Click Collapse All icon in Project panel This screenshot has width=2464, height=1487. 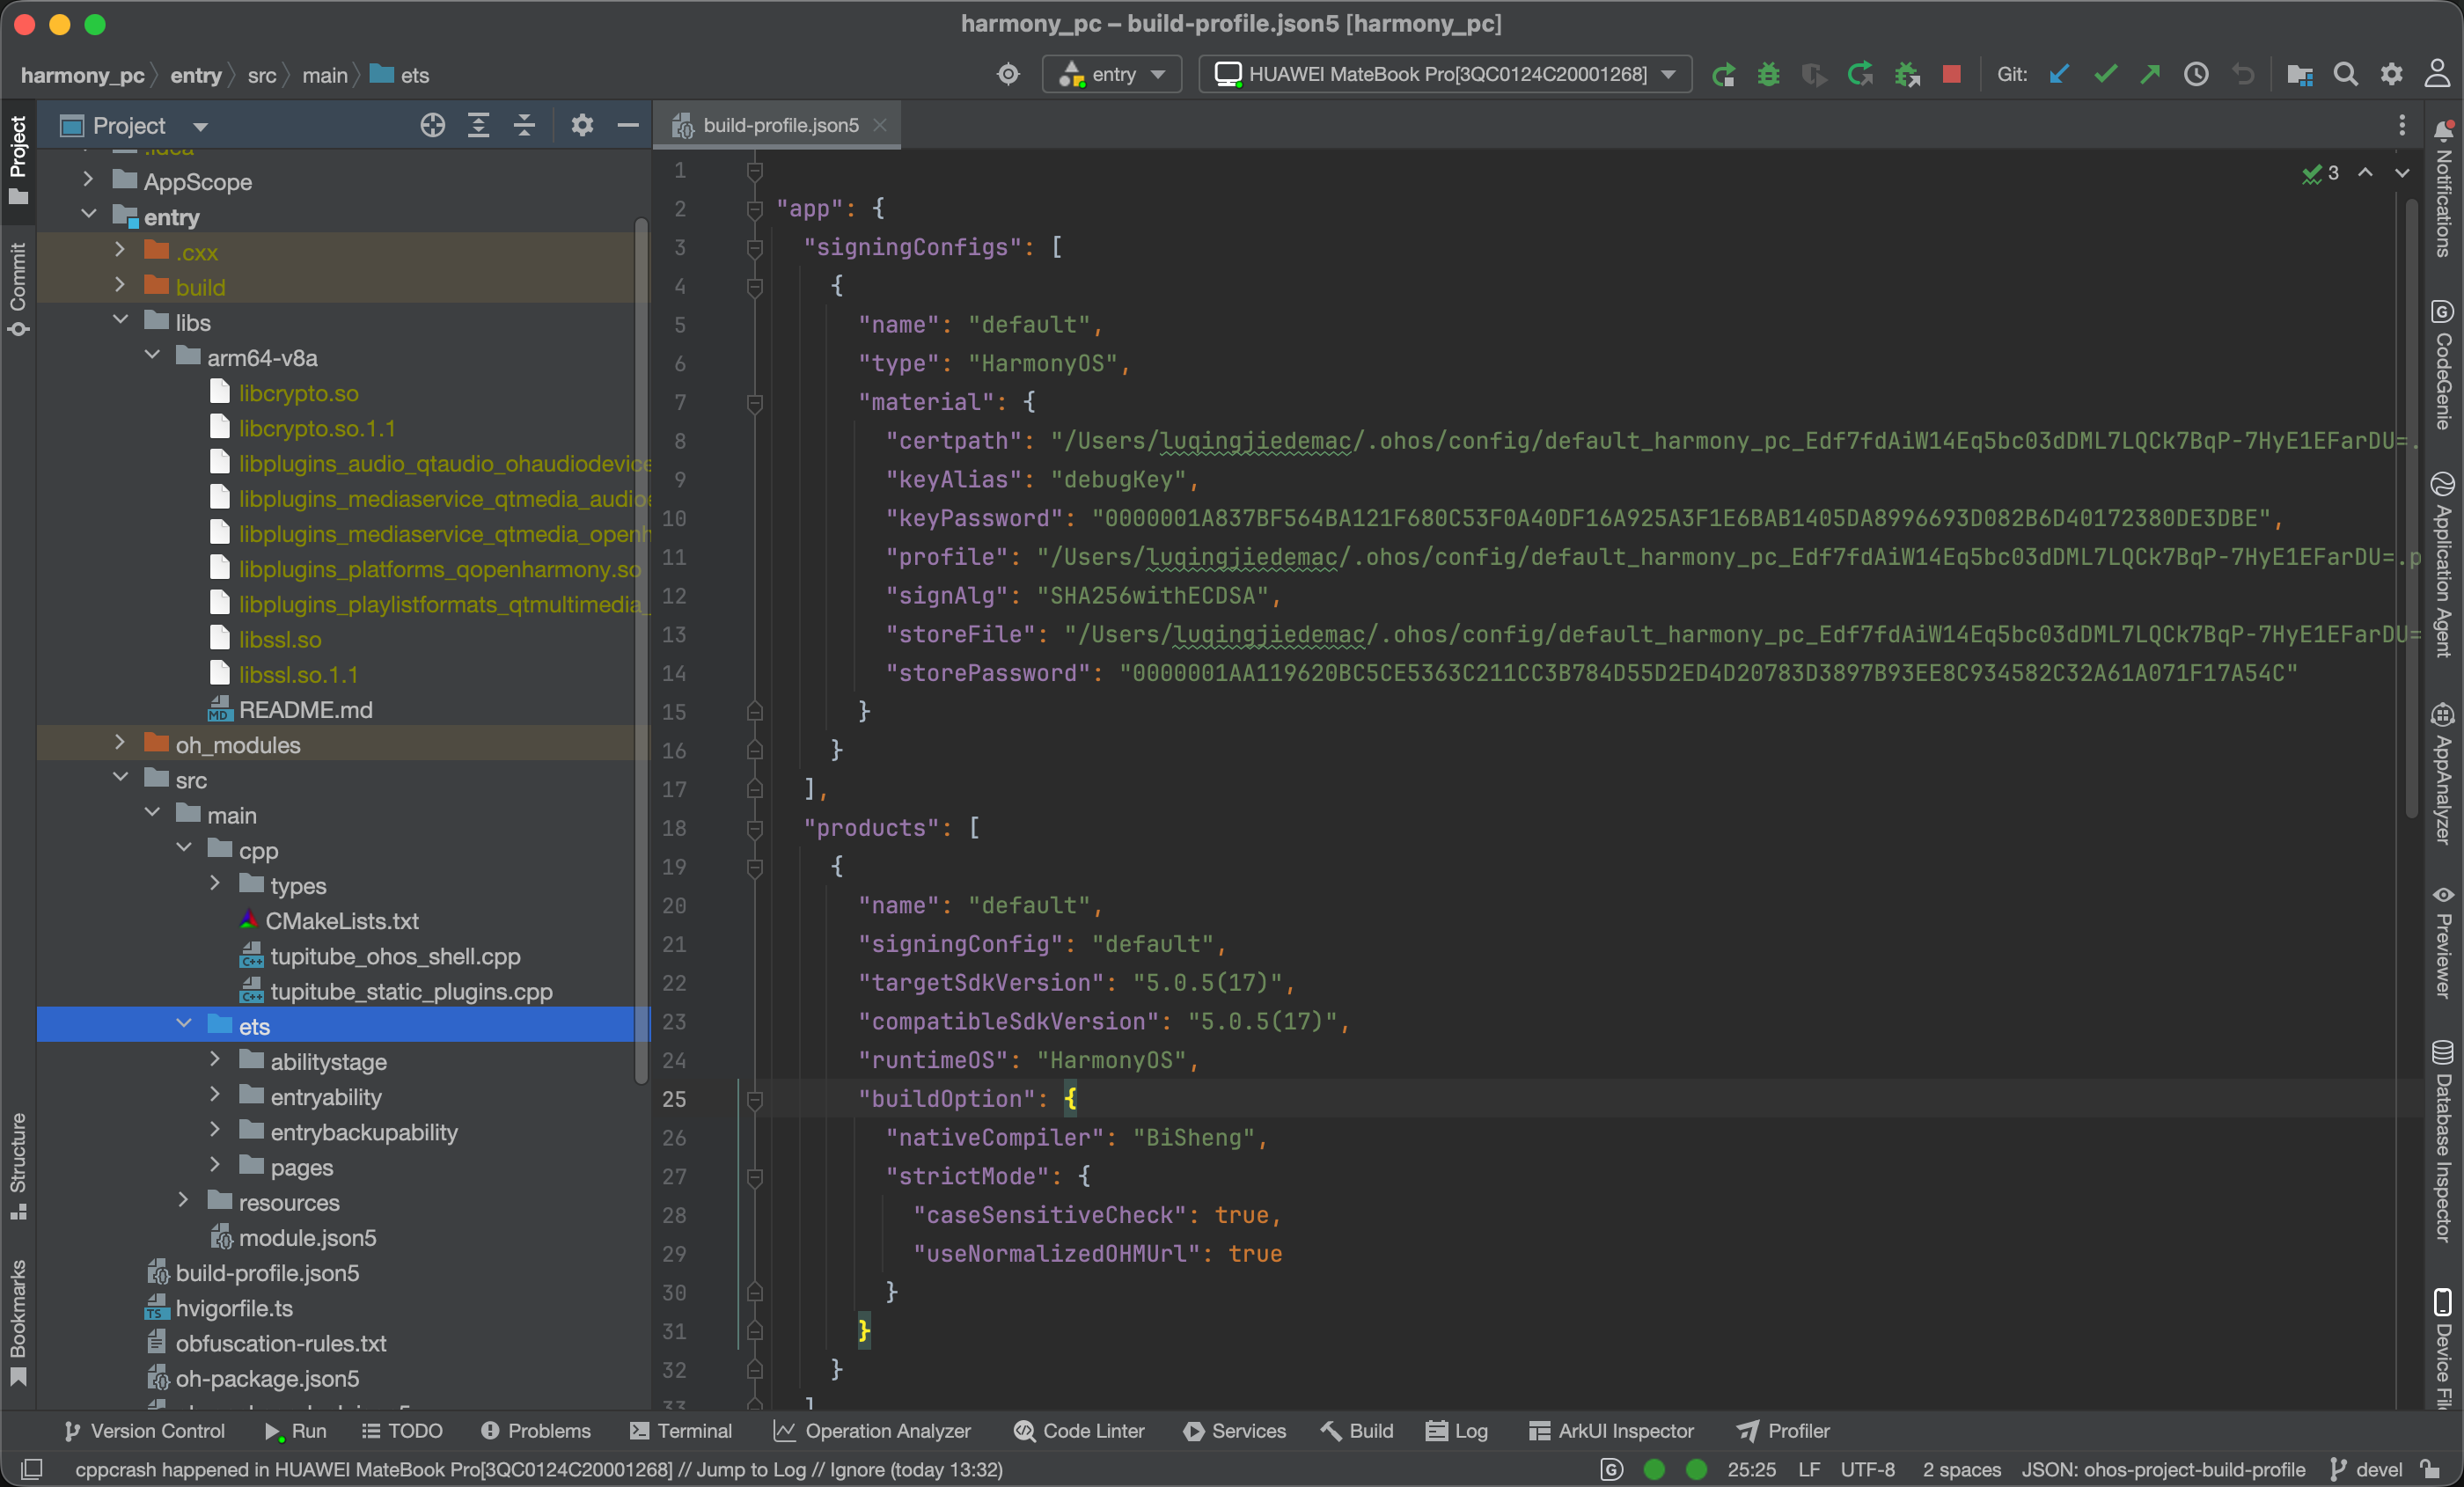(524, 125)
